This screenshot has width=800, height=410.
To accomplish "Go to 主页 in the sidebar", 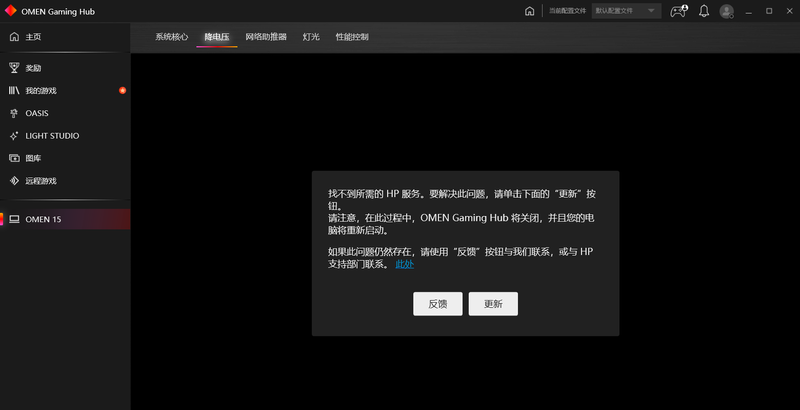I will [x=65, y=37].
